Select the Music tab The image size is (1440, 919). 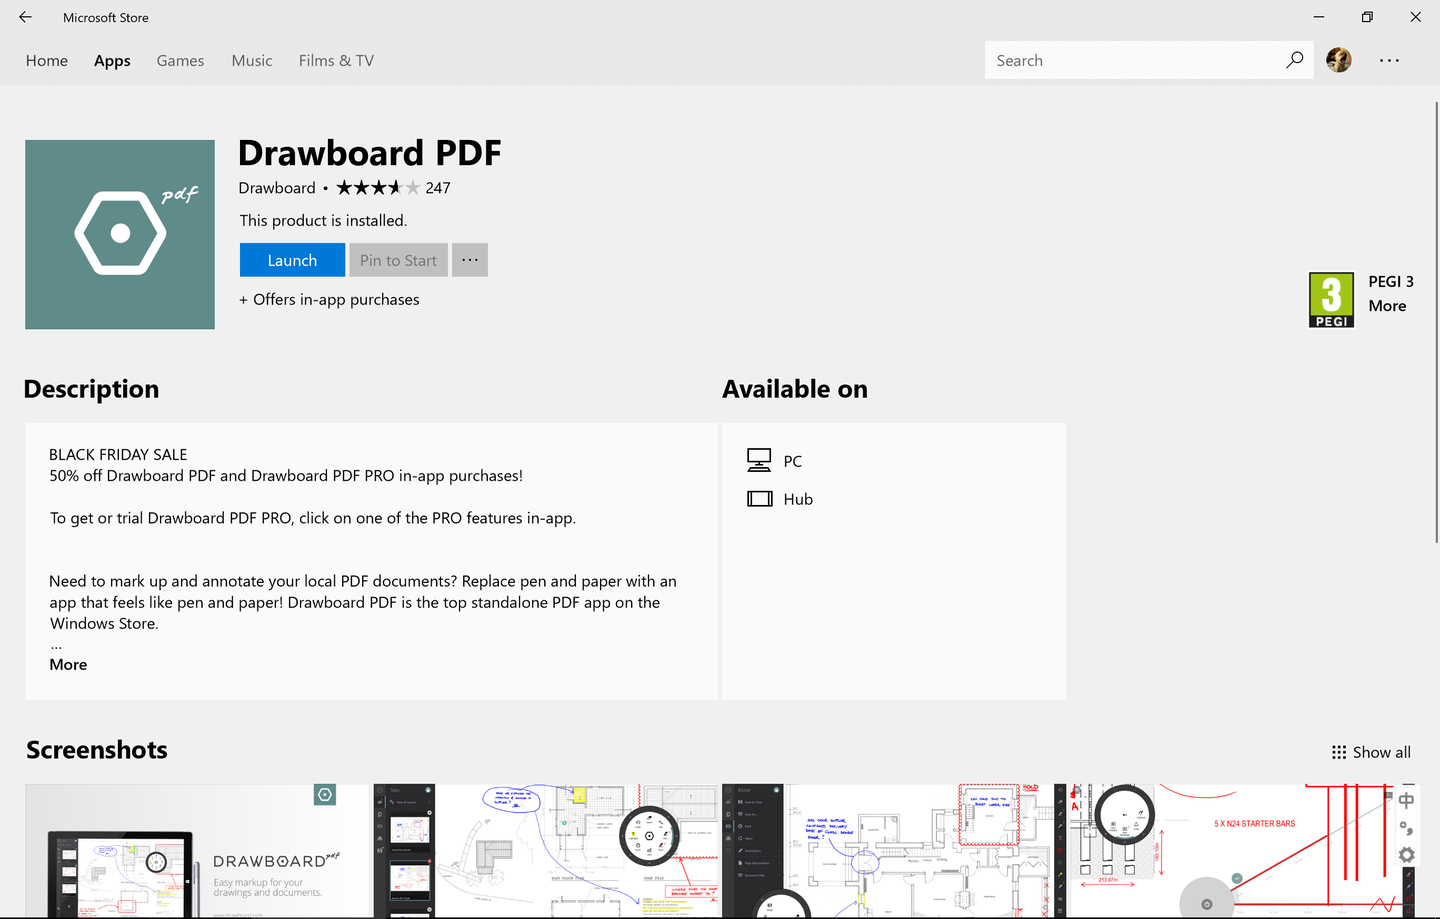coord(251,60)
